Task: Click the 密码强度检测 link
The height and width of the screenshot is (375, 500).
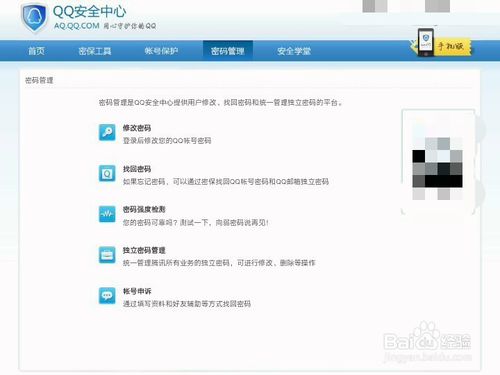Action: coord(144,210)
